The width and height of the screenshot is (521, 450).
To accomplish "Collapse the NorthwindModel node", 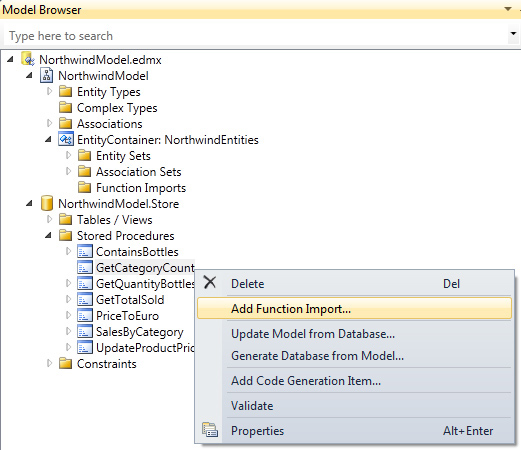I will pyautogui.click(x=30, y=75).
